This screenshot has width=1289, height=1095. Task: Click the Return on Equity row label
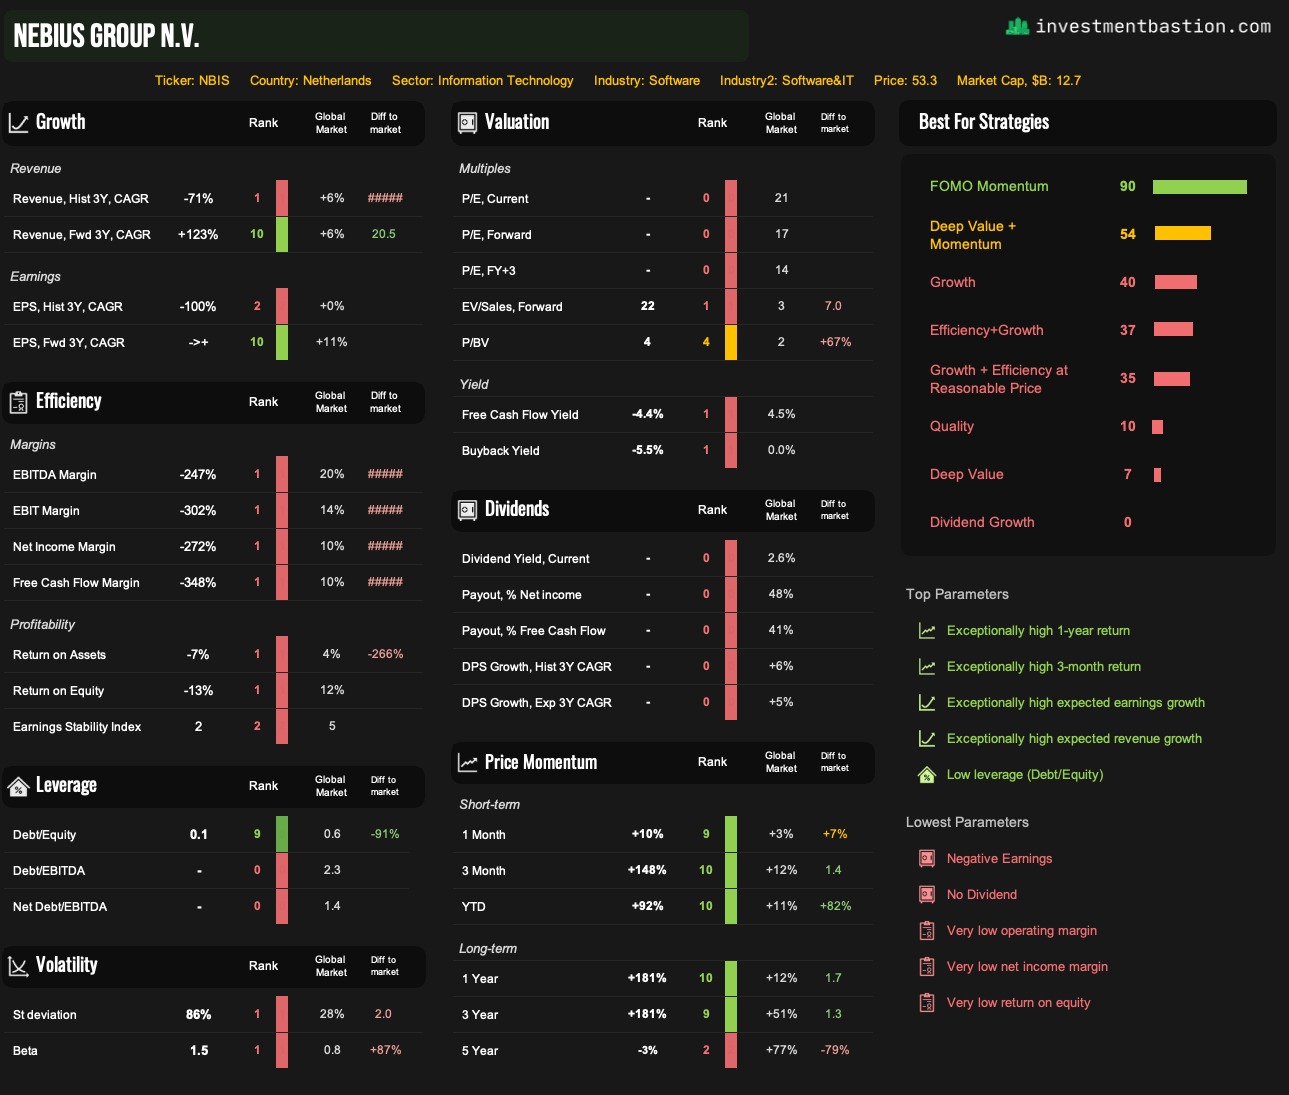(x=58, y=691)
